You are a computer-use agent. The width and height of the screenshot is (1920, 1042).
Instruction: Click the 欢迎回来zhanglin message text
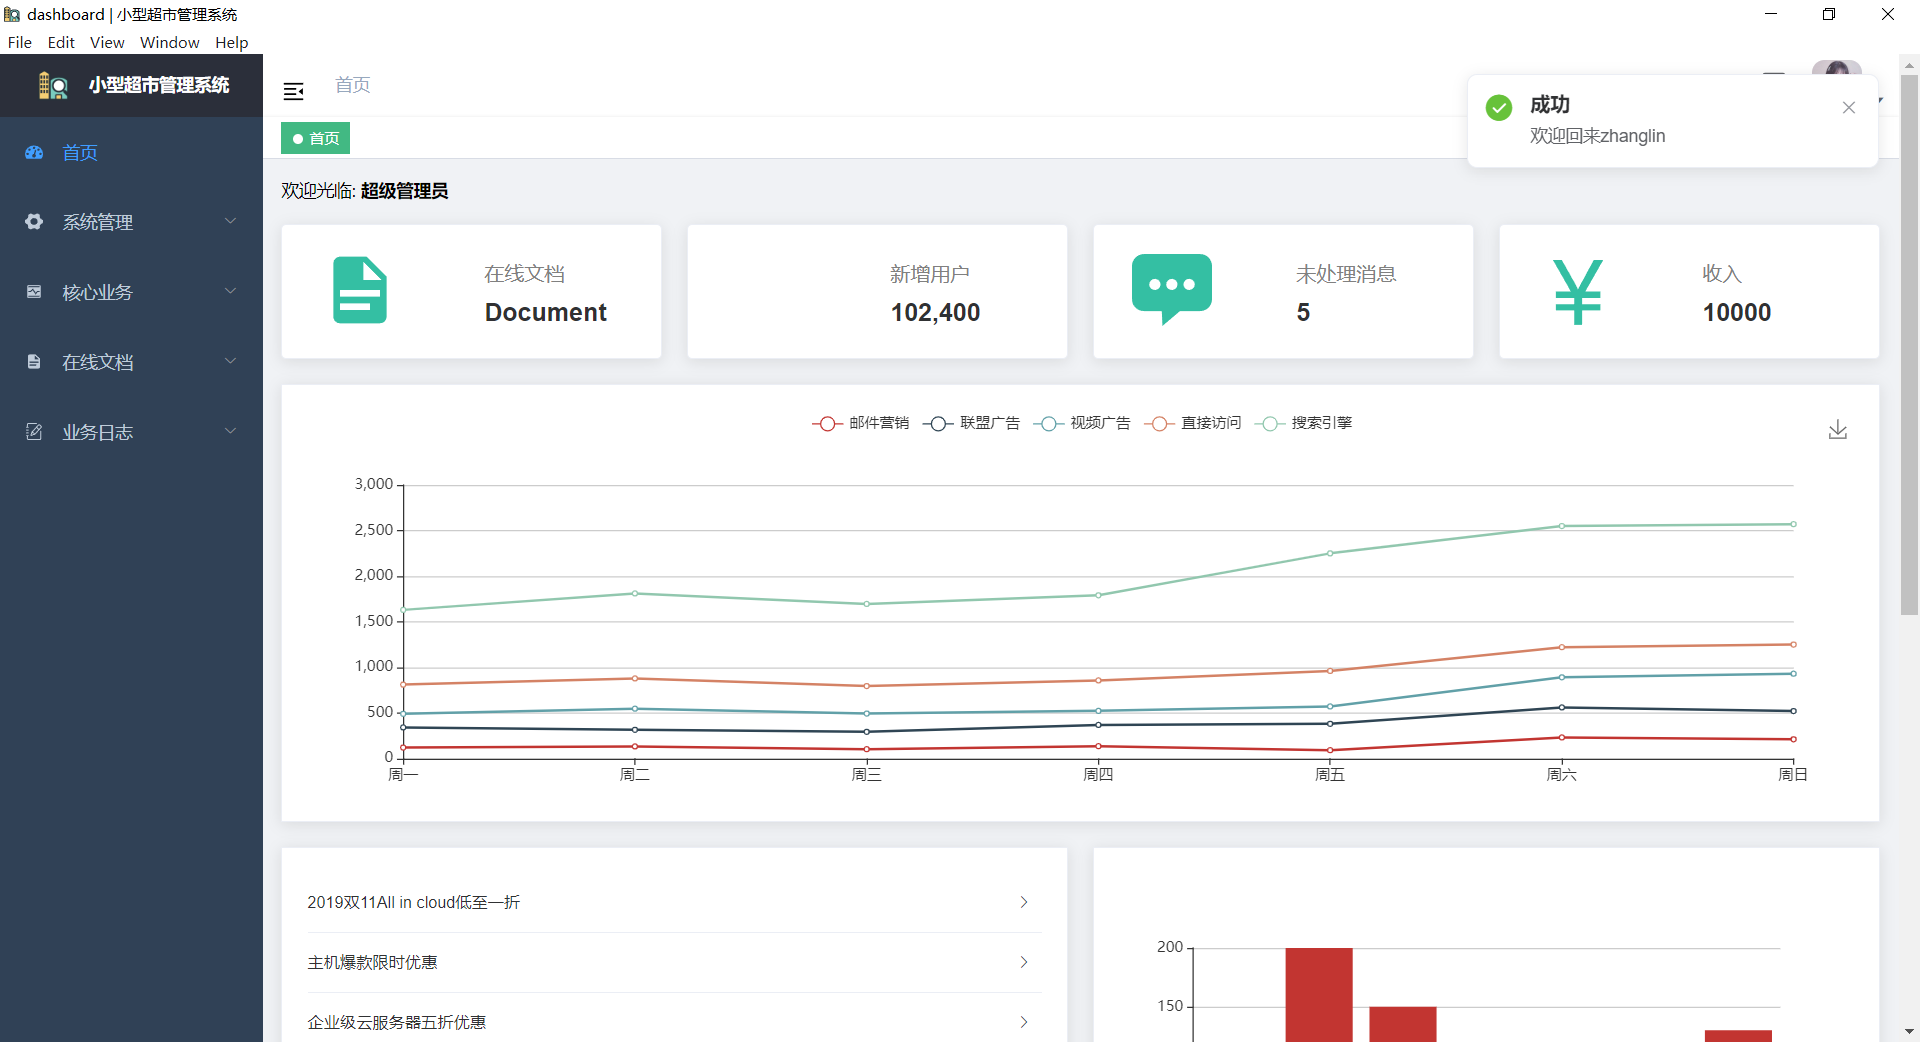1597,136
